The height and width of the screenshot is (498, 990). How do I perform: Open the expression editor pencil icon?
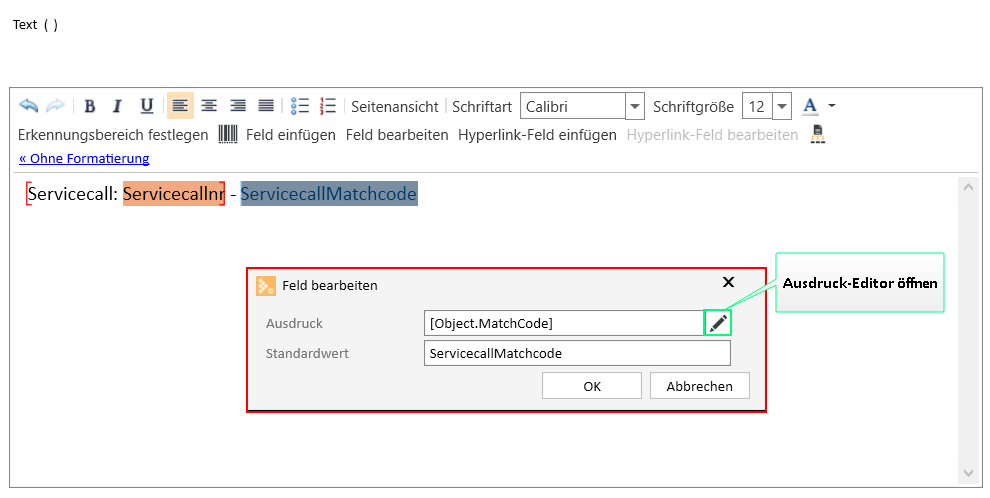point(718,323)
